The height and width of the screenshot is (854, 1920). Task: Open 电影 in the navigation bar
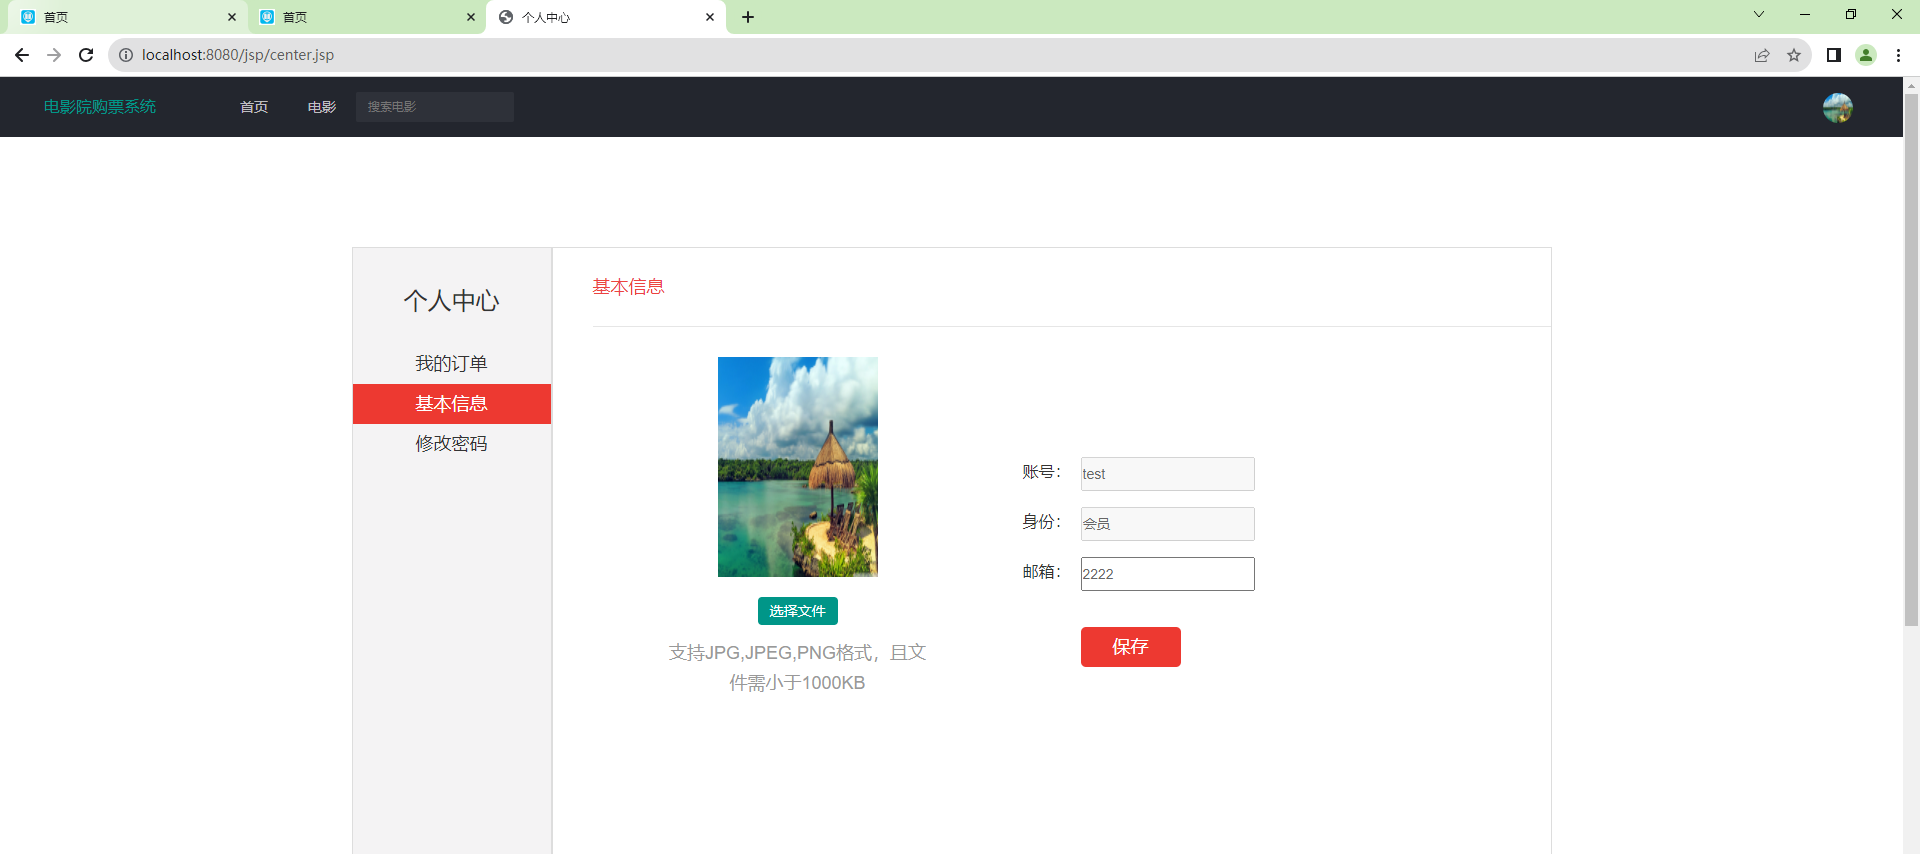[322, 107]
